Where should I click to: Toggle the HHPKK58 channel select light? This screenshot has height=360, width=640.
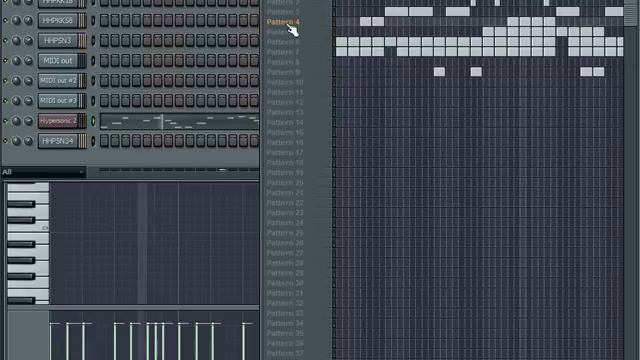93,20
